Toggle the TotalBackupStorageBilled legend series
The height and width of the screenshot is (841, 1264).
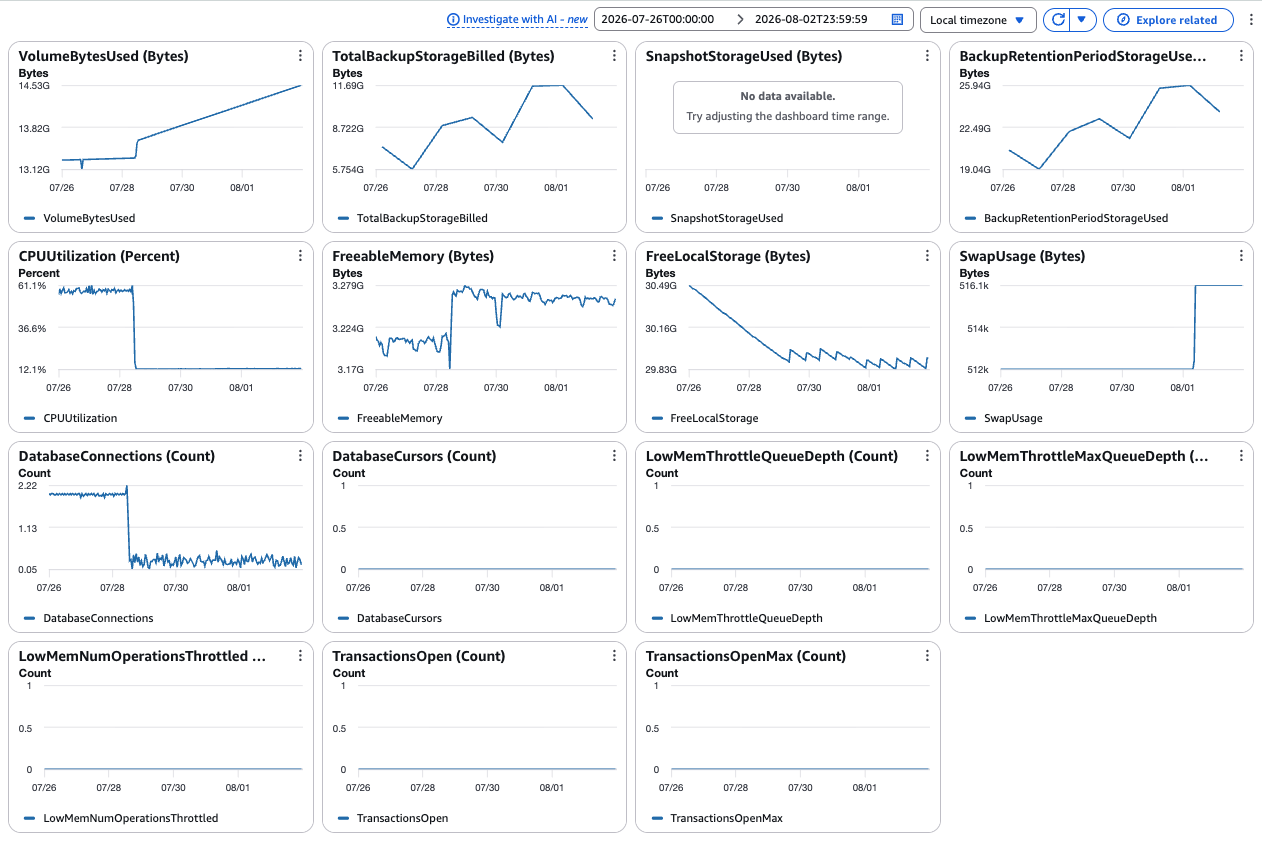[412, 218]
